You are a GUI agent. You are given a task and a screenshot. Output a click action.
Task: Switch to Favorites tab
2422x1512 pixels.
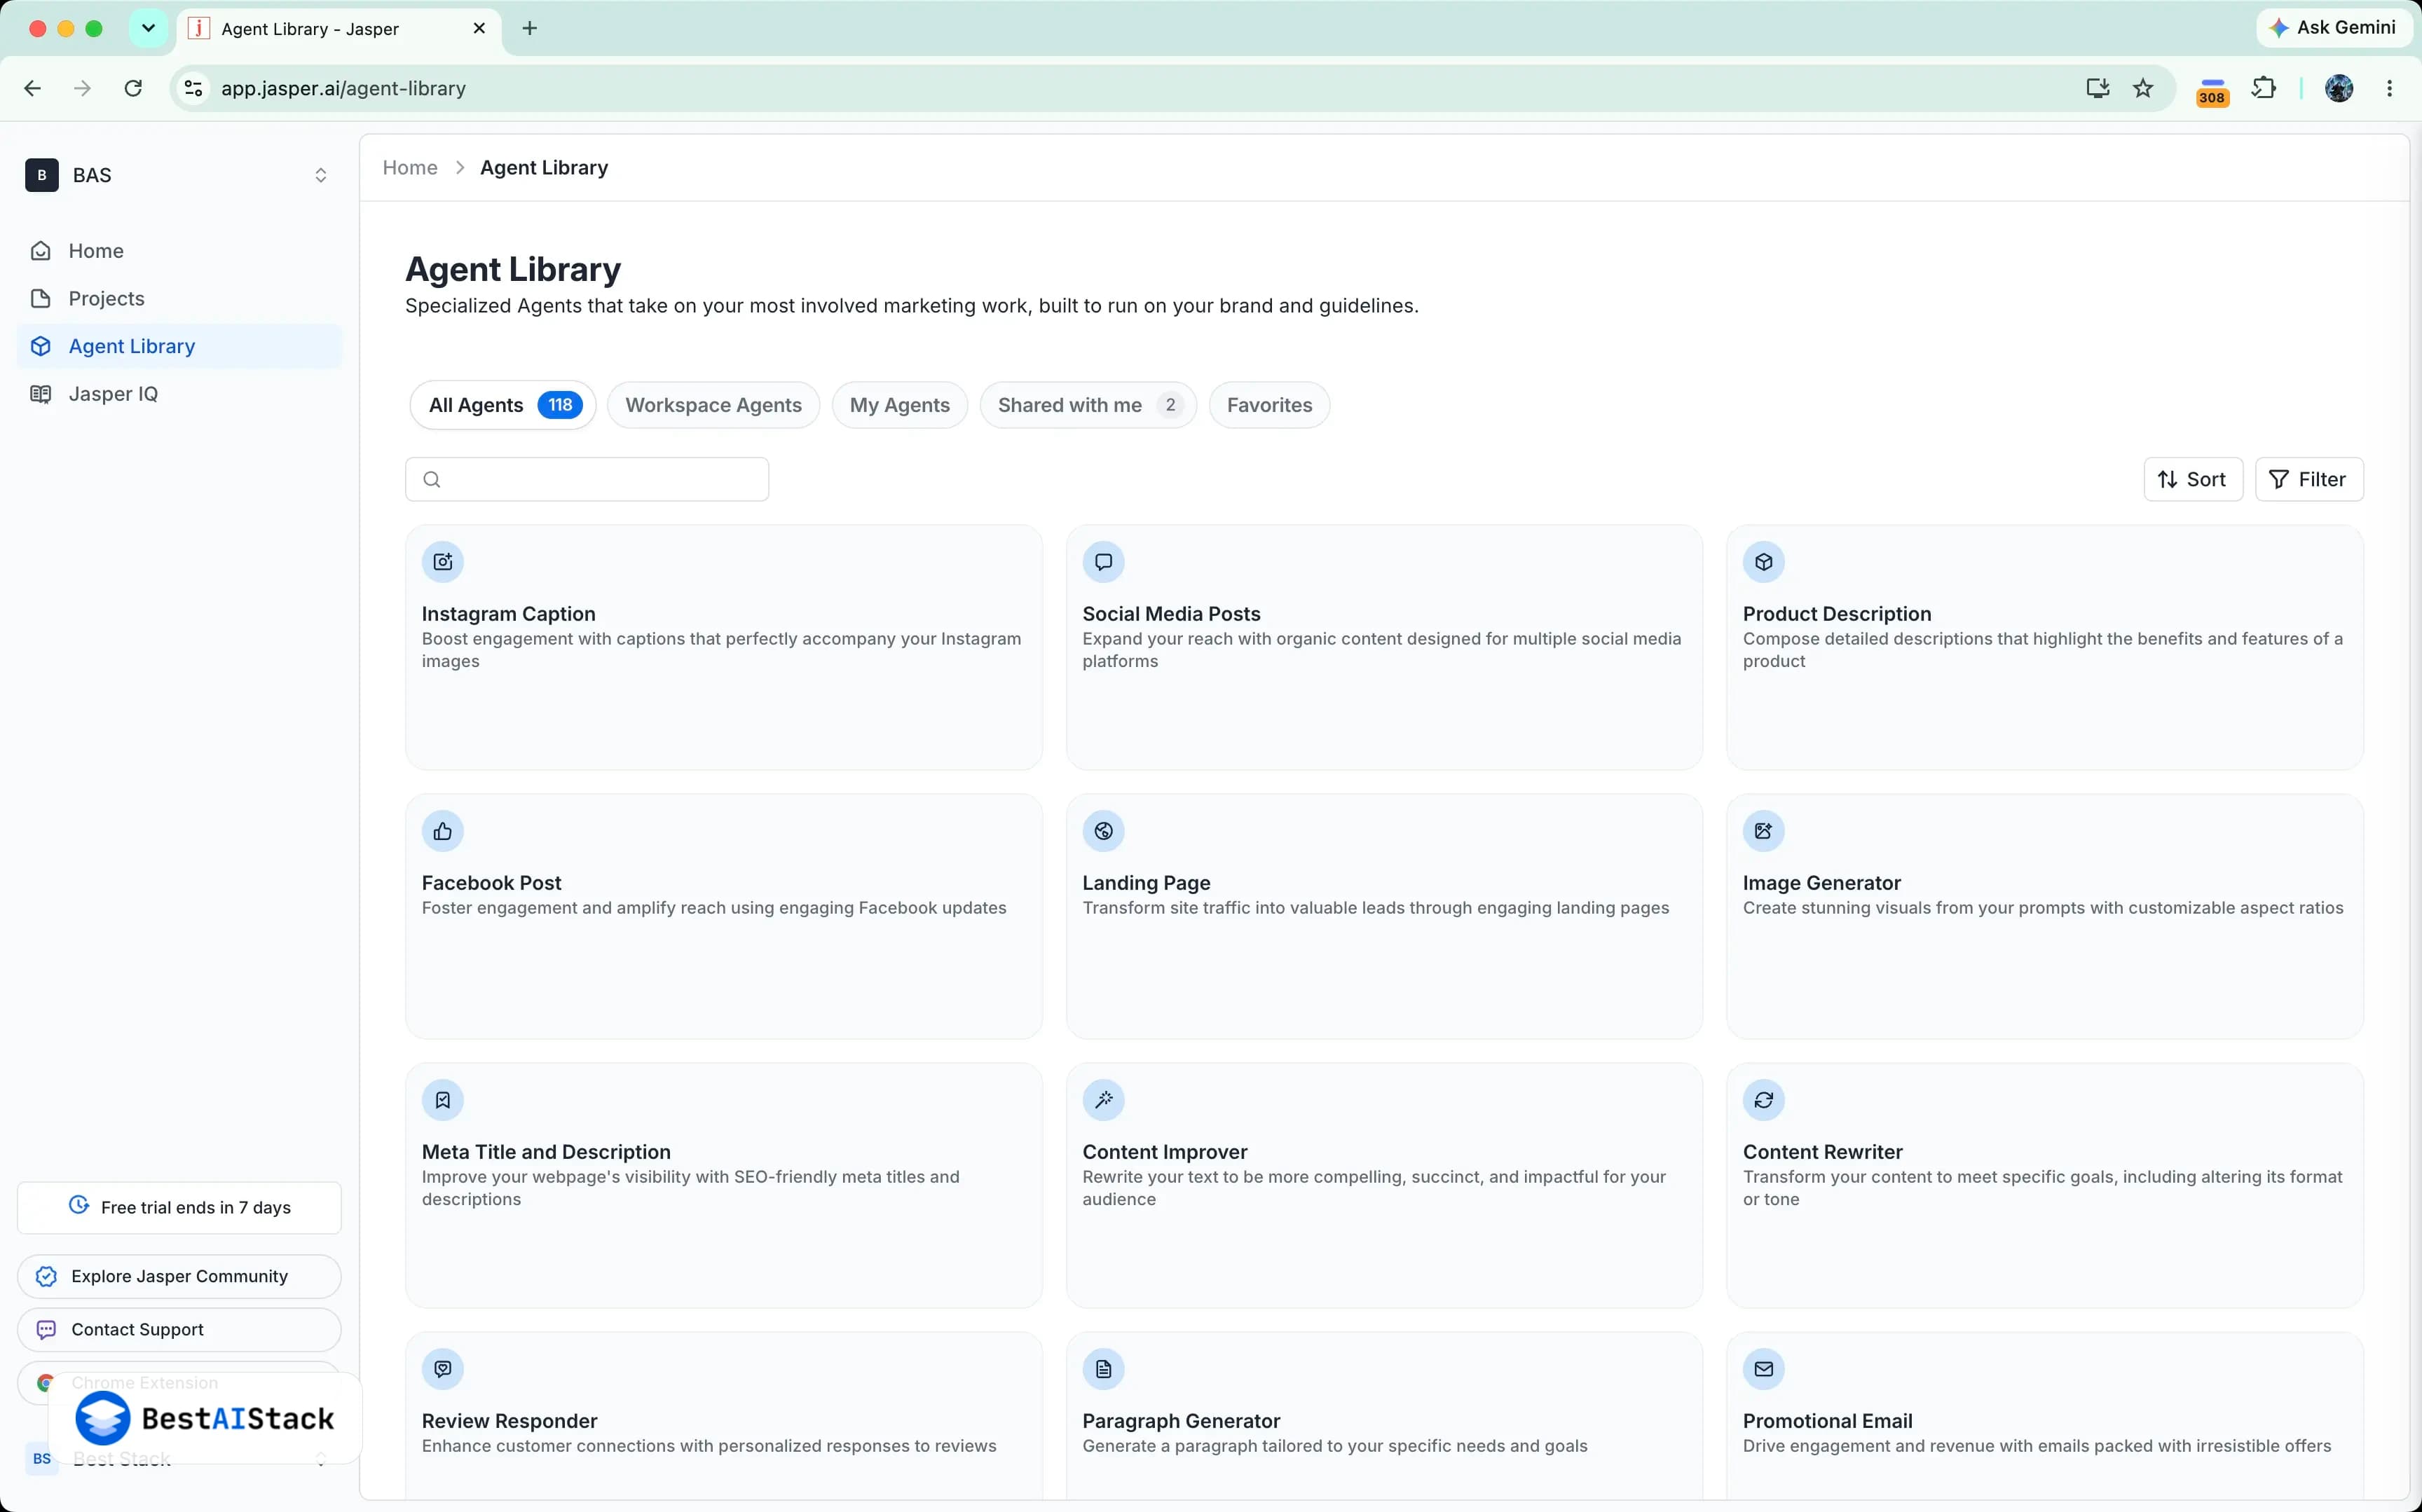point(1269,405)
